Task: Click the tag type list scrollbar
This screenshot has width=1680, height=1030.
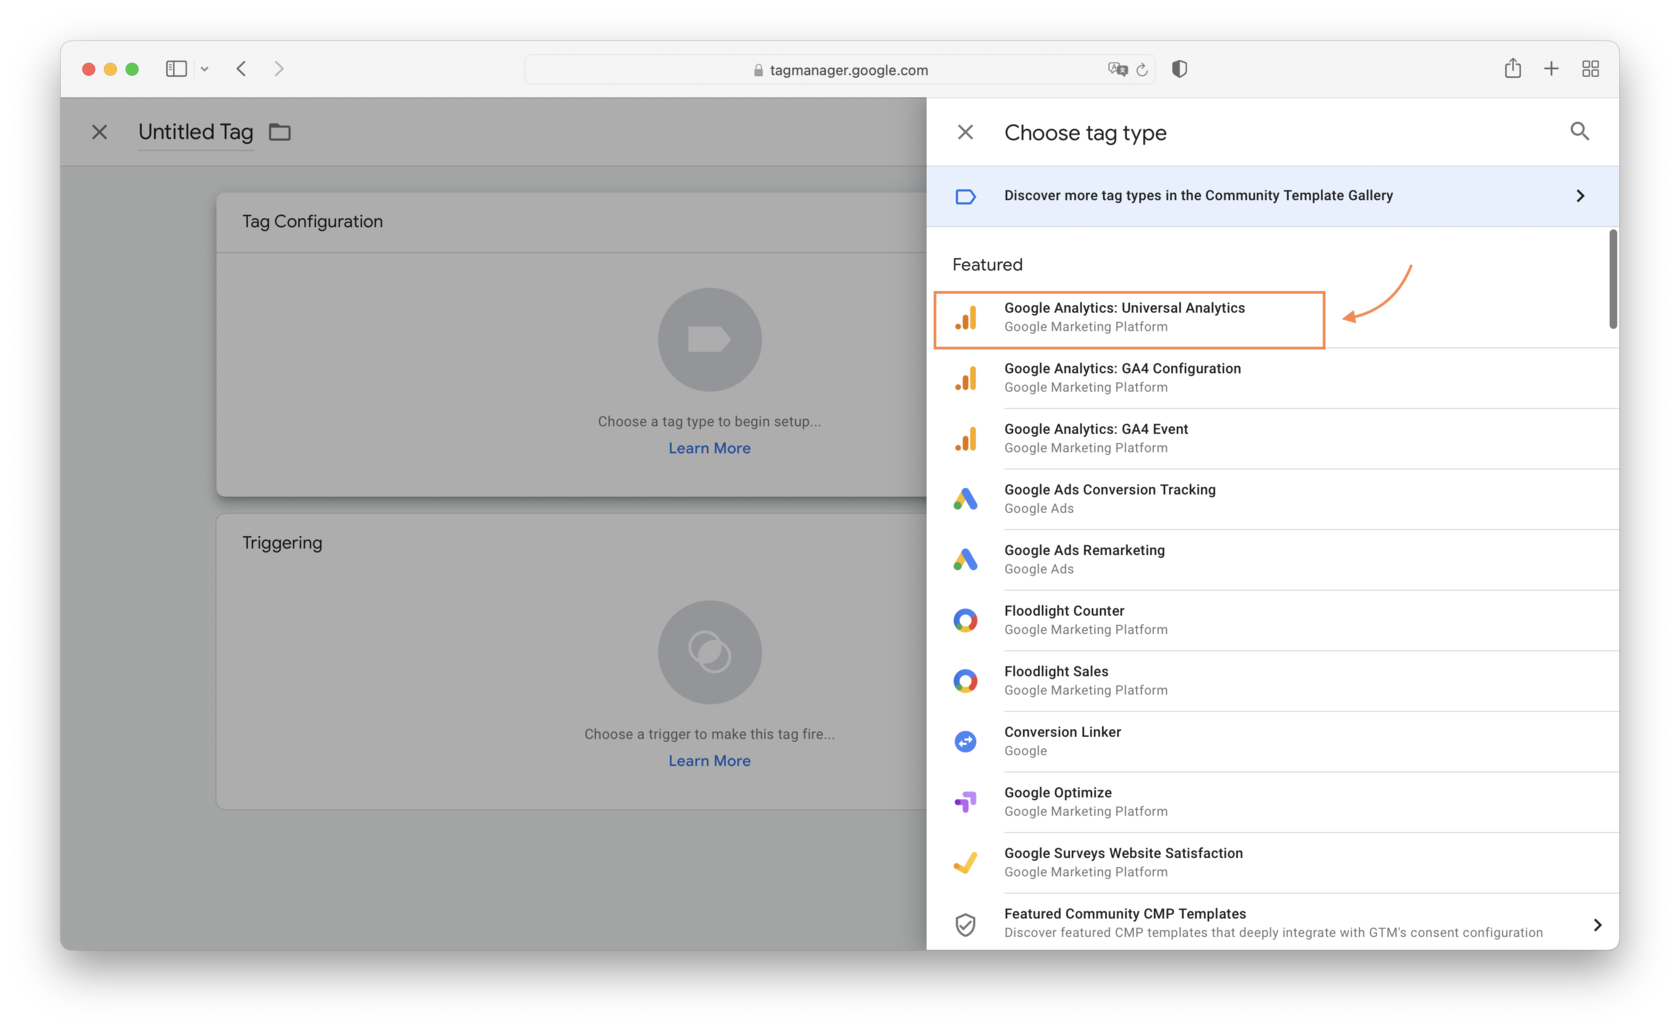Action: tap(1613, 279)
